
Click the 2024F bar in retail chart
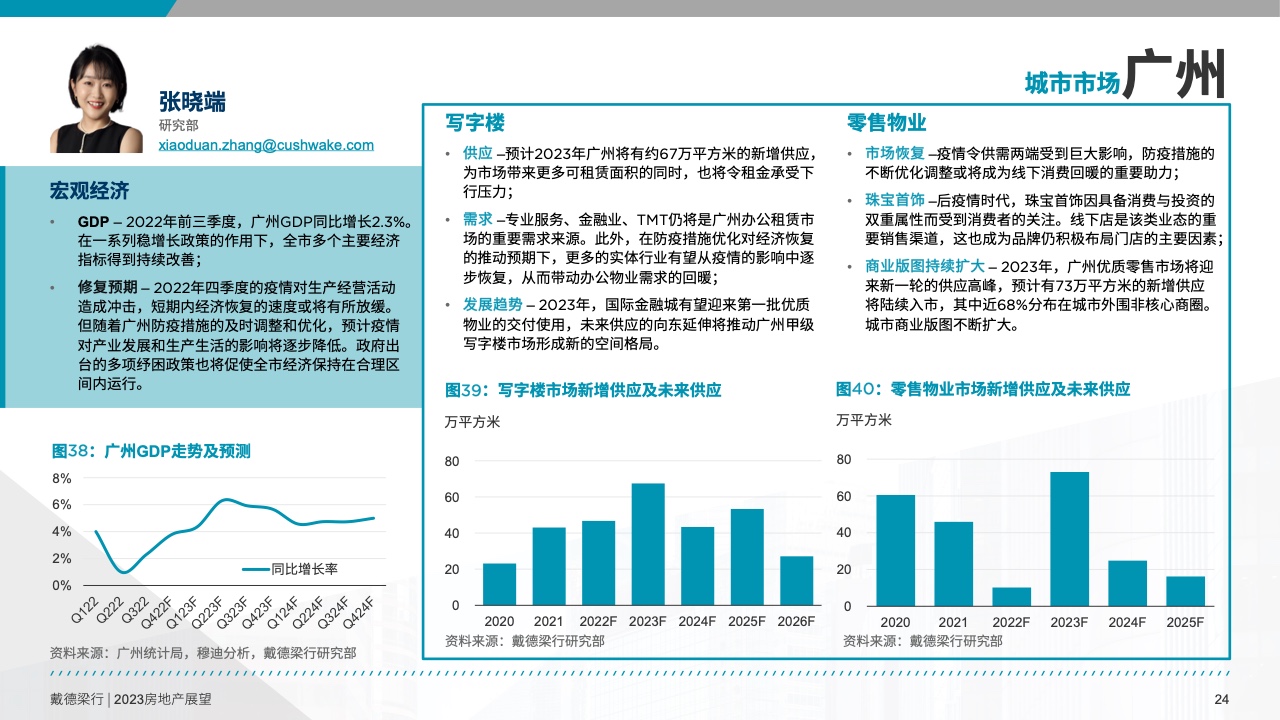(x=1128, y=583)
